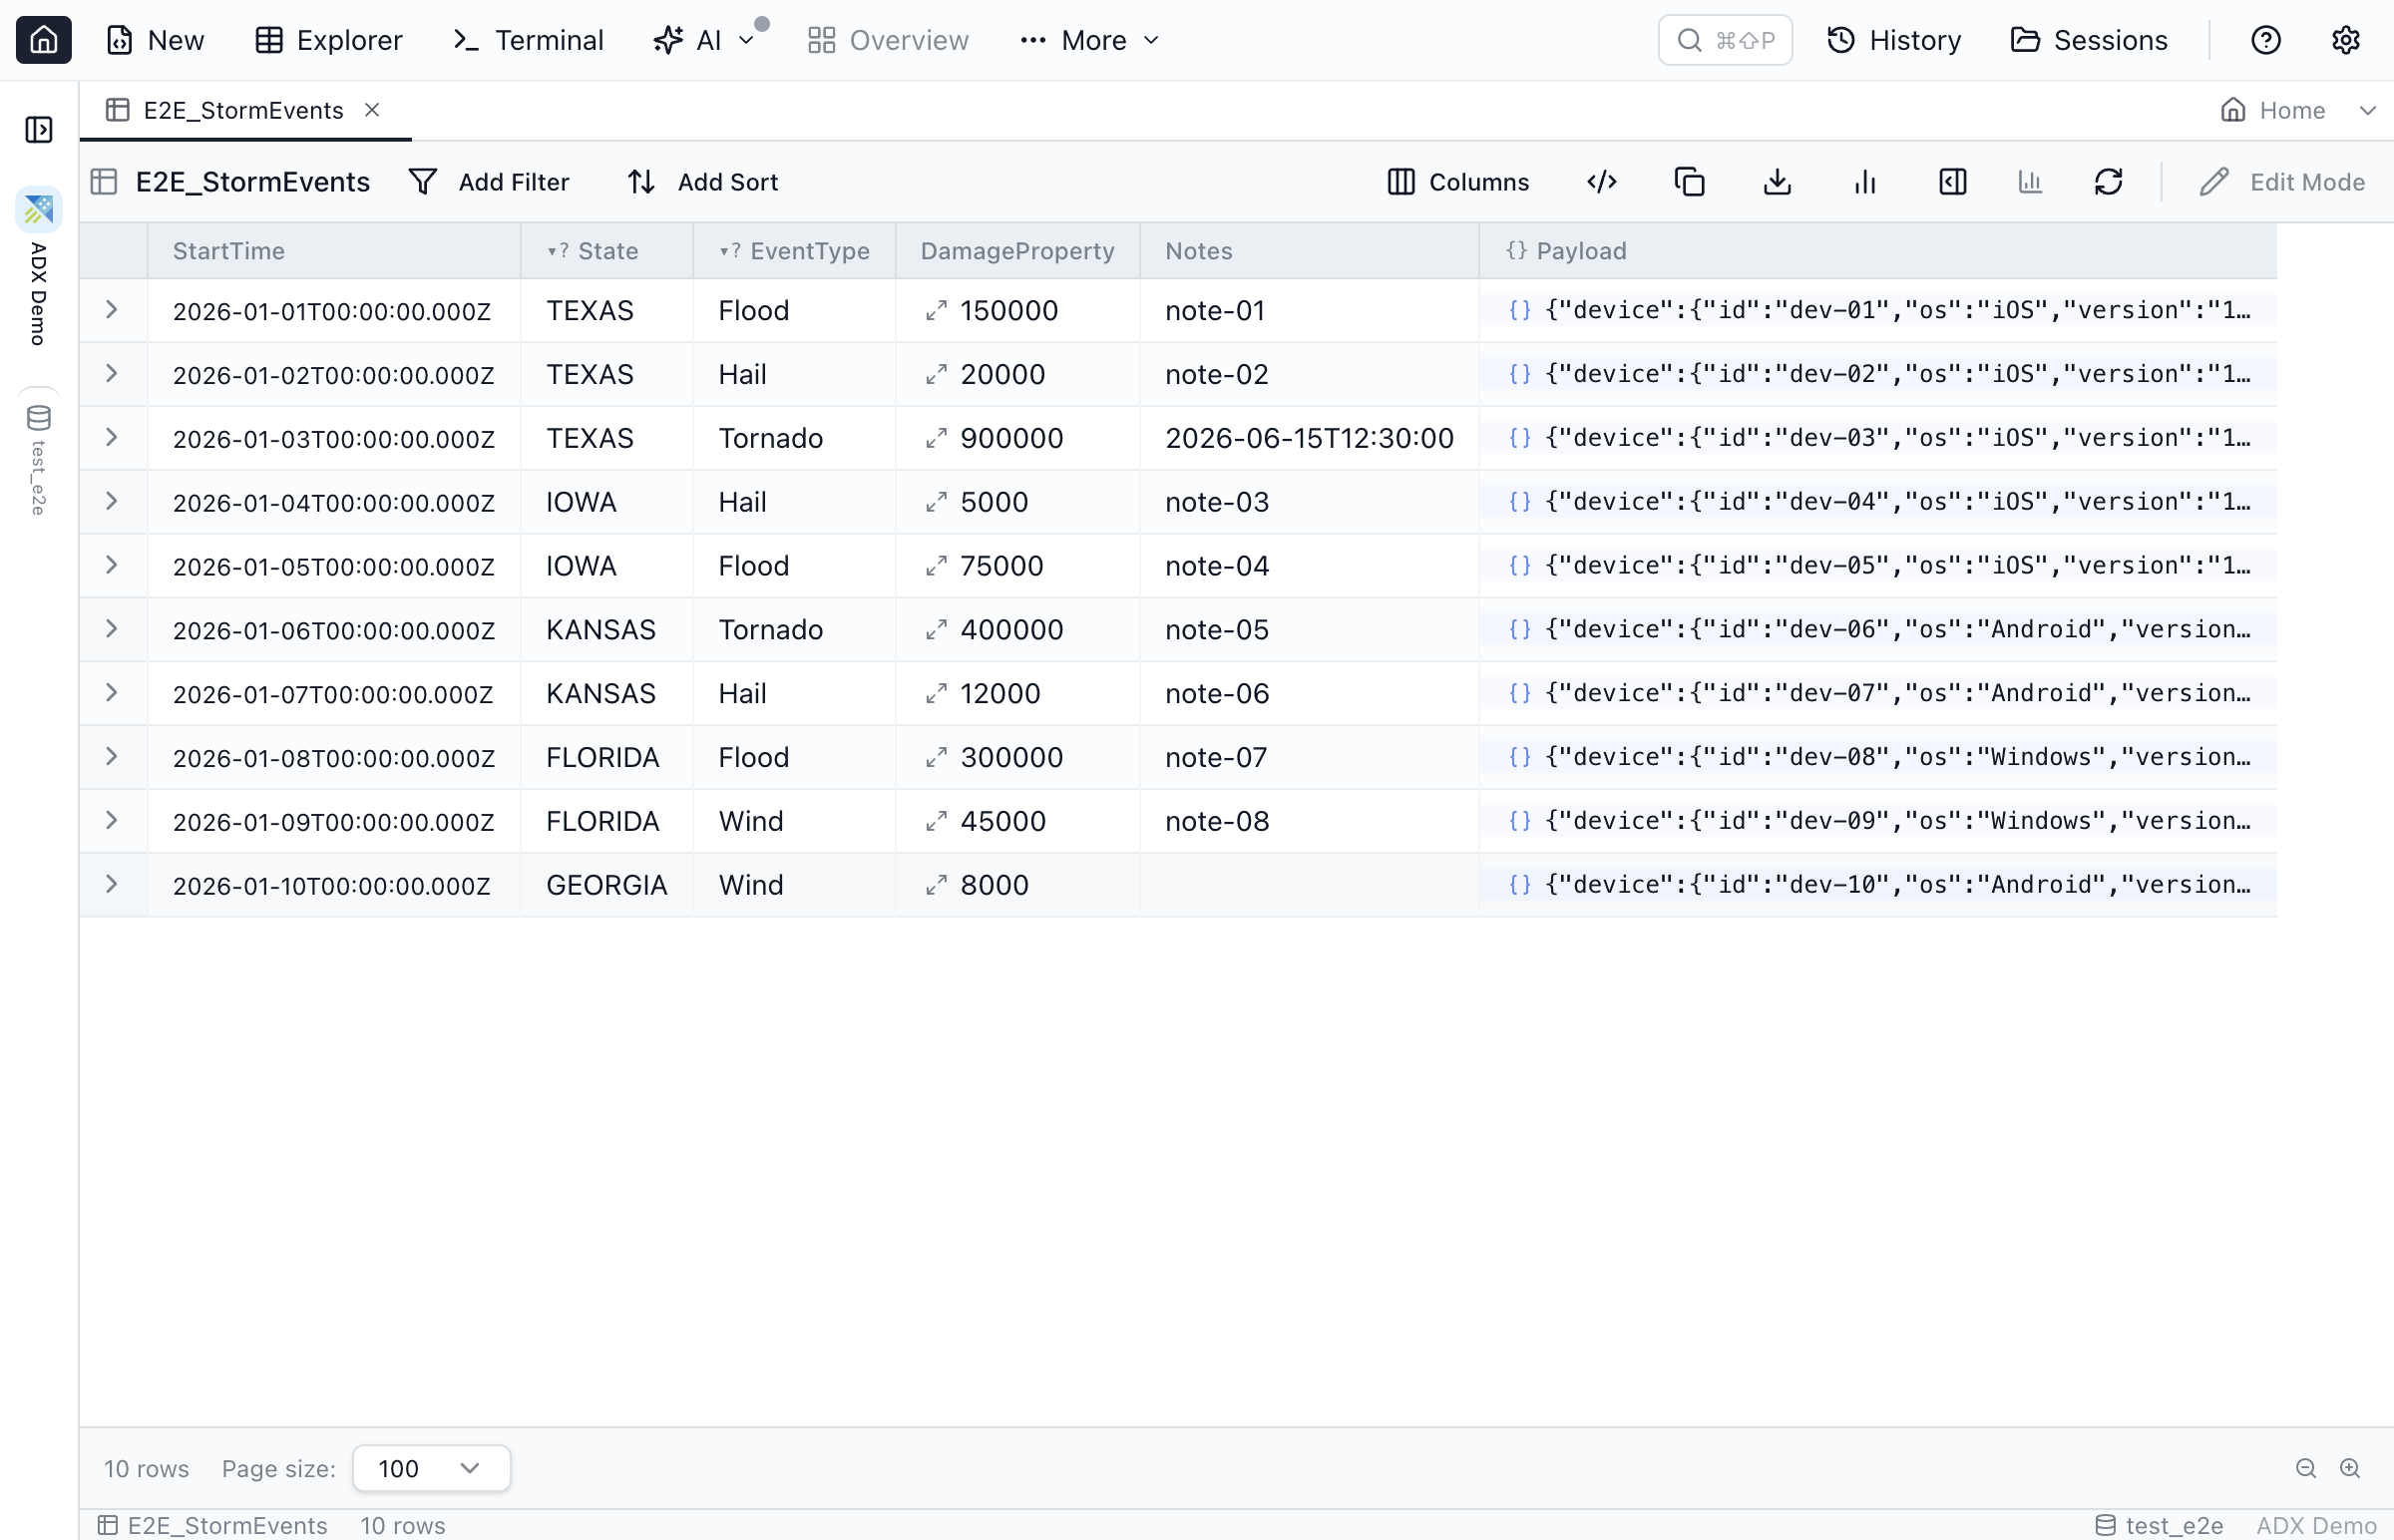Click JSON braces icon for dev-01 payload
2394x1540 pixels.
[1520, 310]
